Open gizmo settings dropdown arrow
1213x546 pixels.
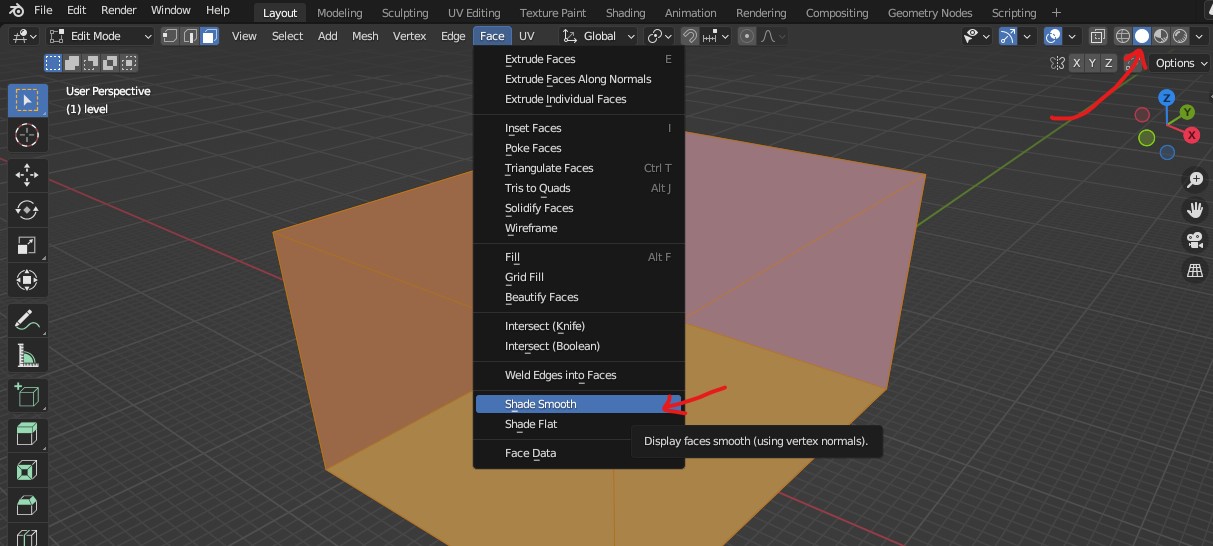1026,36
